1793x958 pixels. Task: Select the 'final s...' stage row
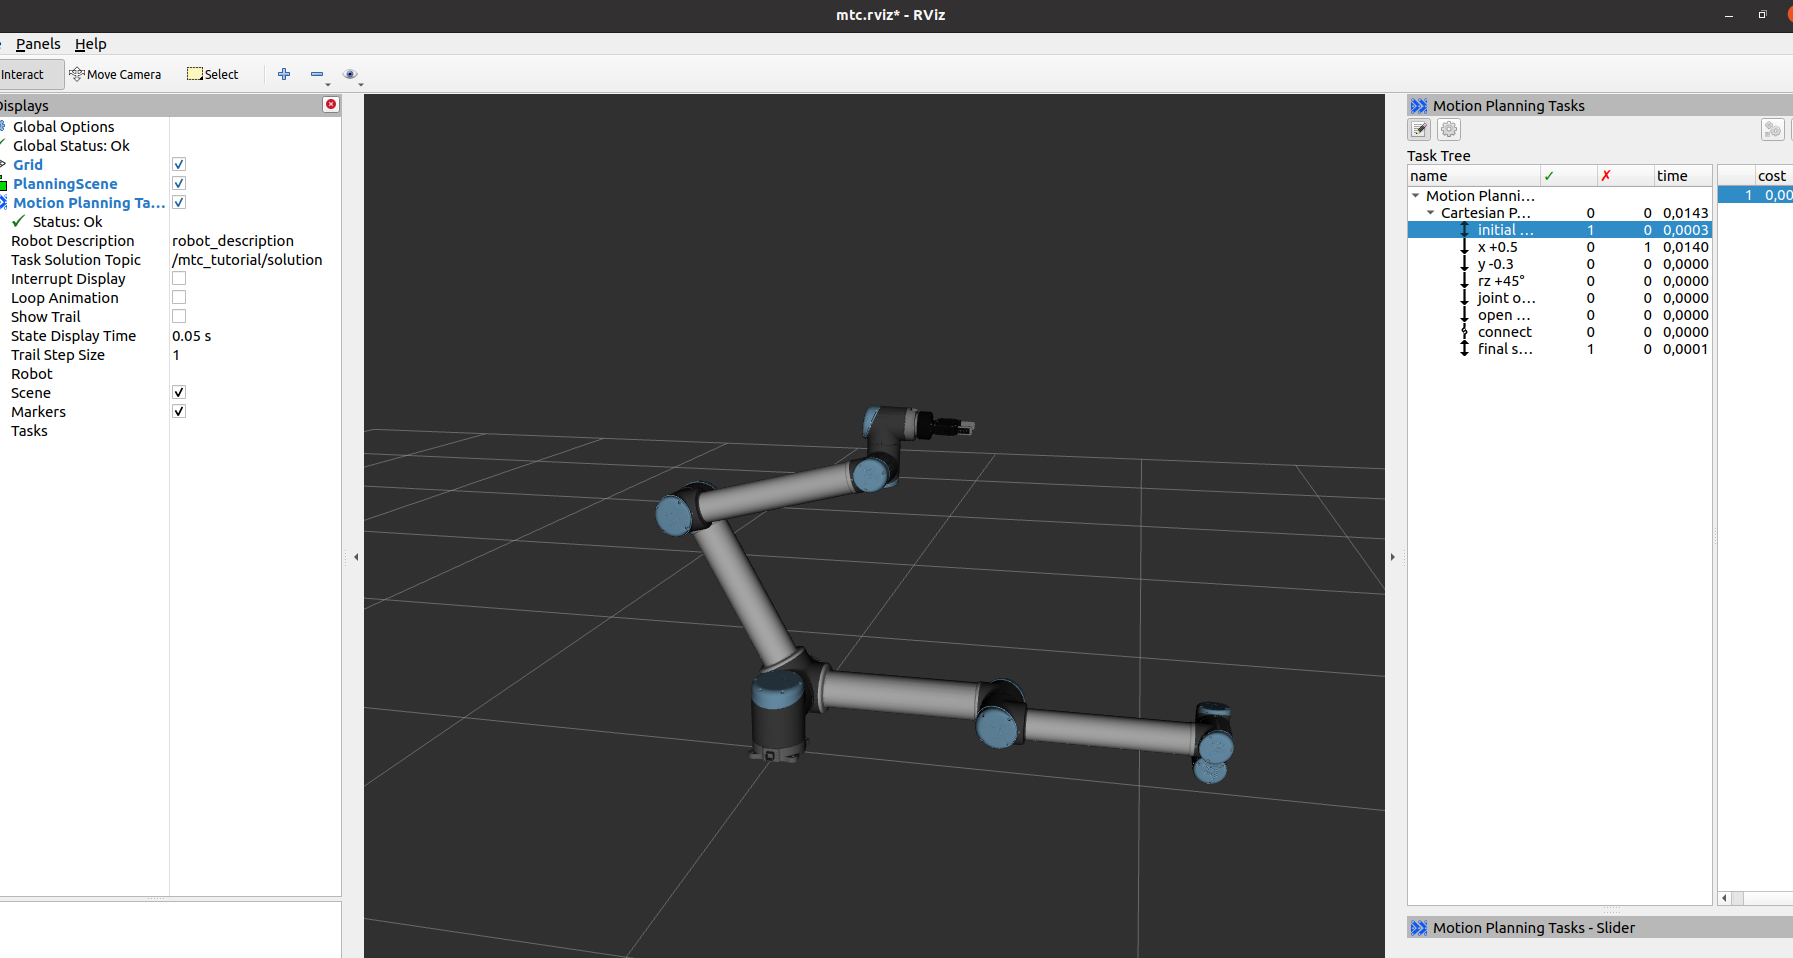tap(1560, 349)
